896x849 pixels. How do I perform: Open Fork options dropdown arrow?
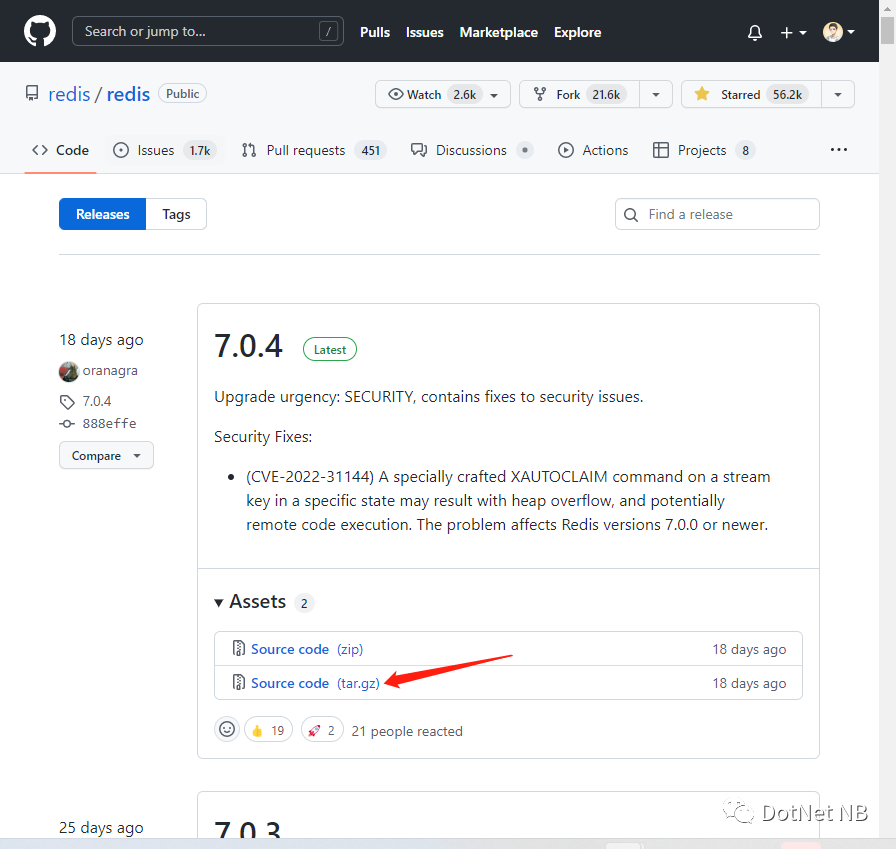click(x=656, y=94)
